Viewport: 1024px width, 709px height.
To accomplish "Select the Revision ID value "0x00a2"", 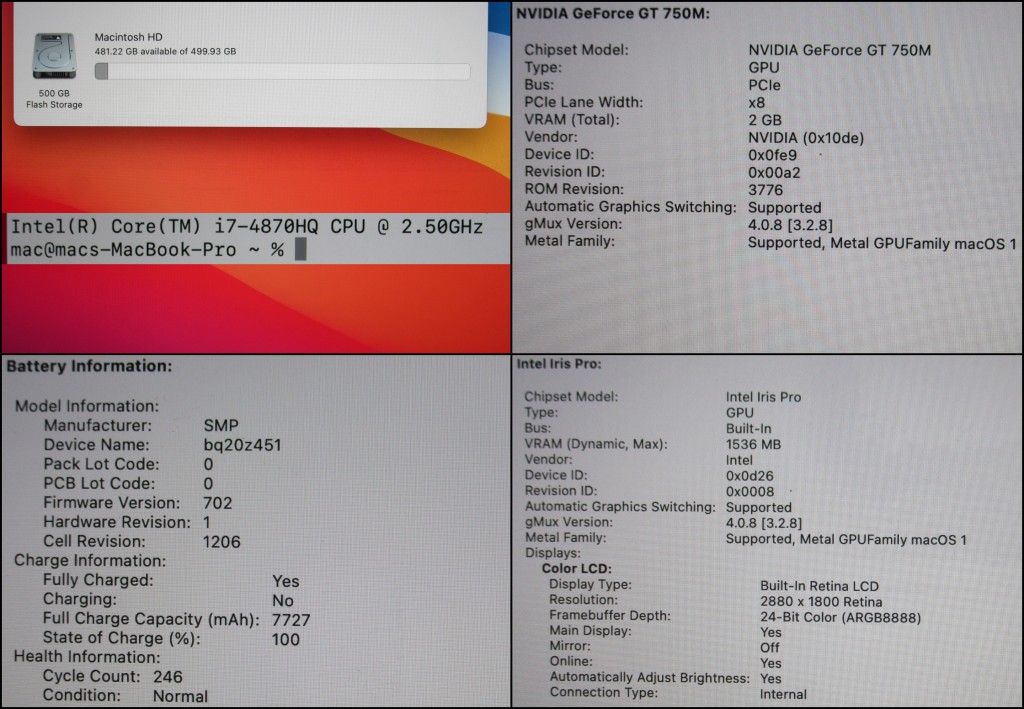I will (x=774, y=173).
